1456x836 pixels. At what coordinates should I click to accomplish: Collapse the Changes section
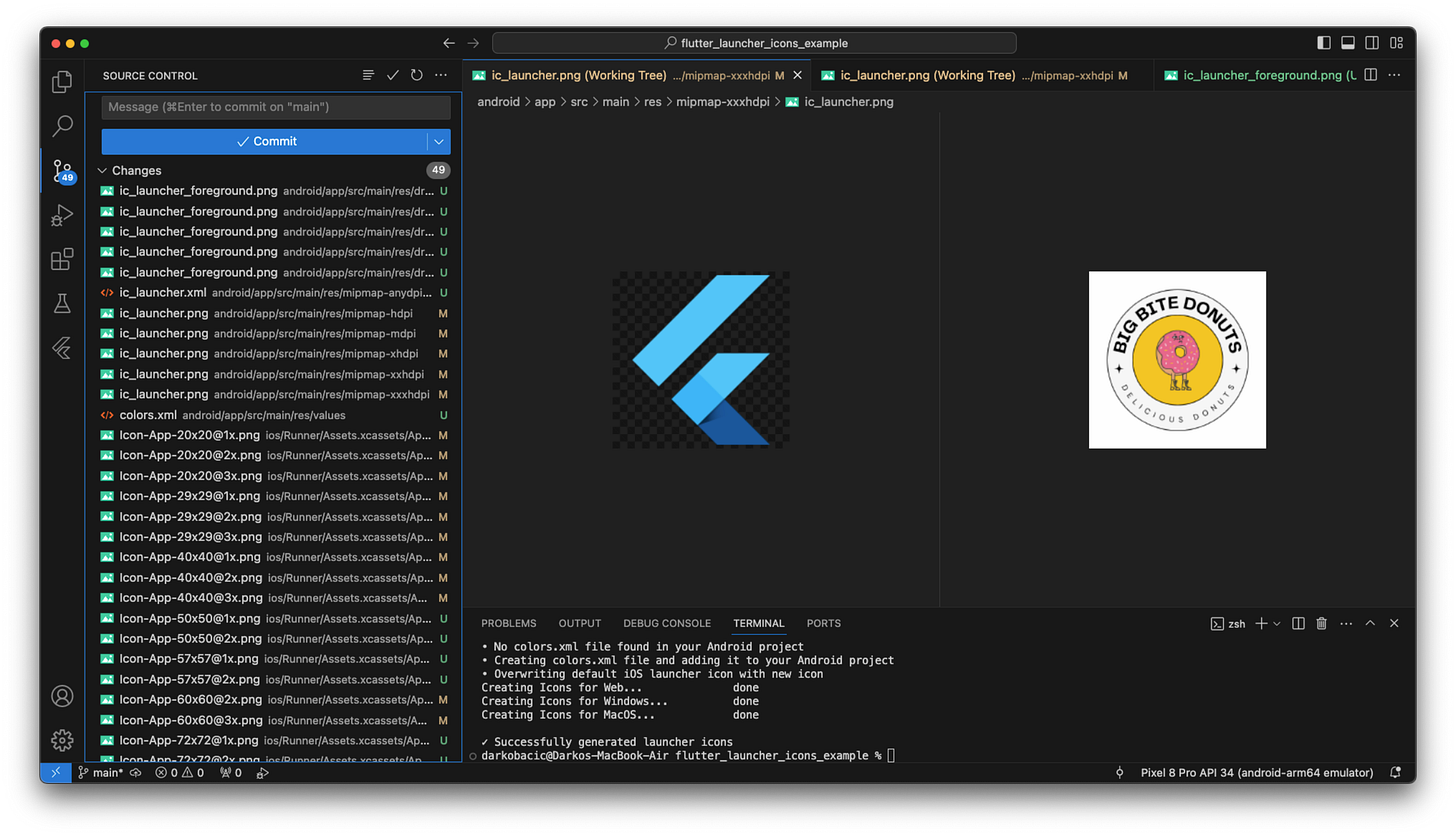102,171
